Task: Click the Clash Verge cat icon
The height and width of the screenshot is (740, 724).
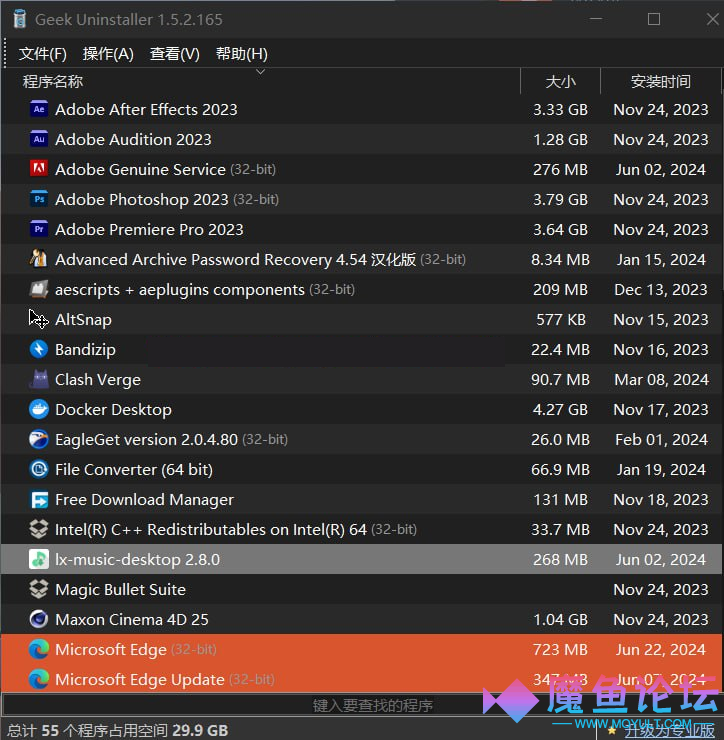Action: pos(39,379)
